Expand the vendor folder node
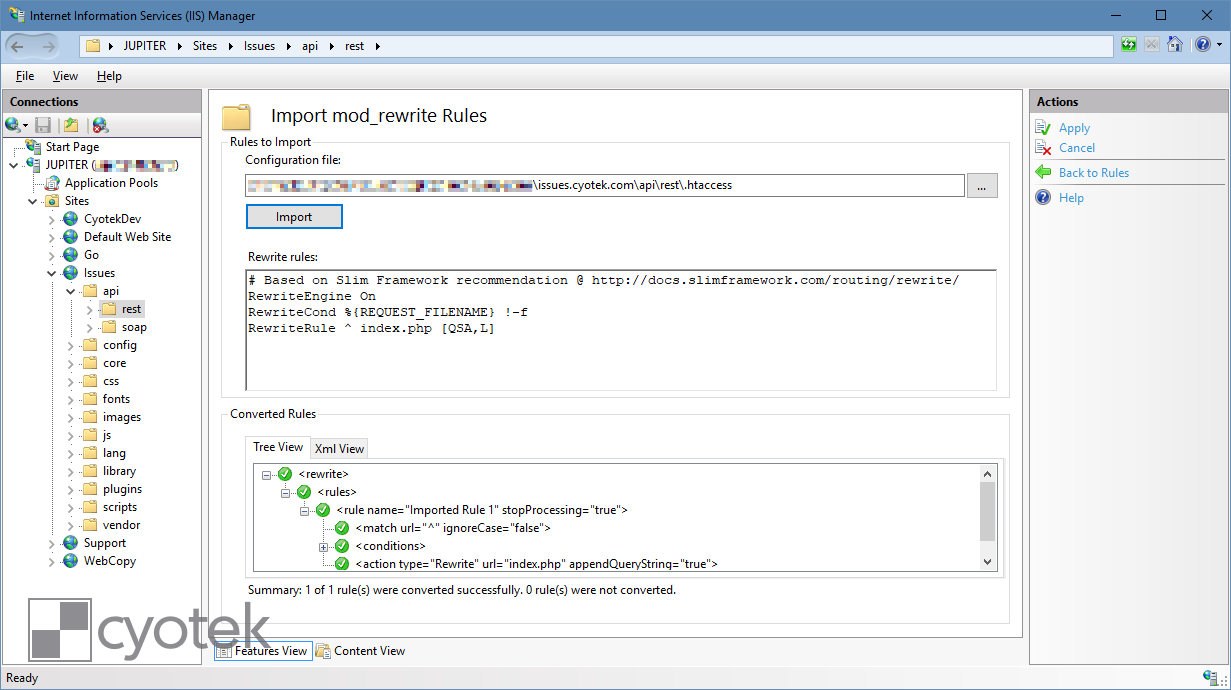Image resolution: width=1231 pixels, height=690 pixels. (x=70, y=525)
